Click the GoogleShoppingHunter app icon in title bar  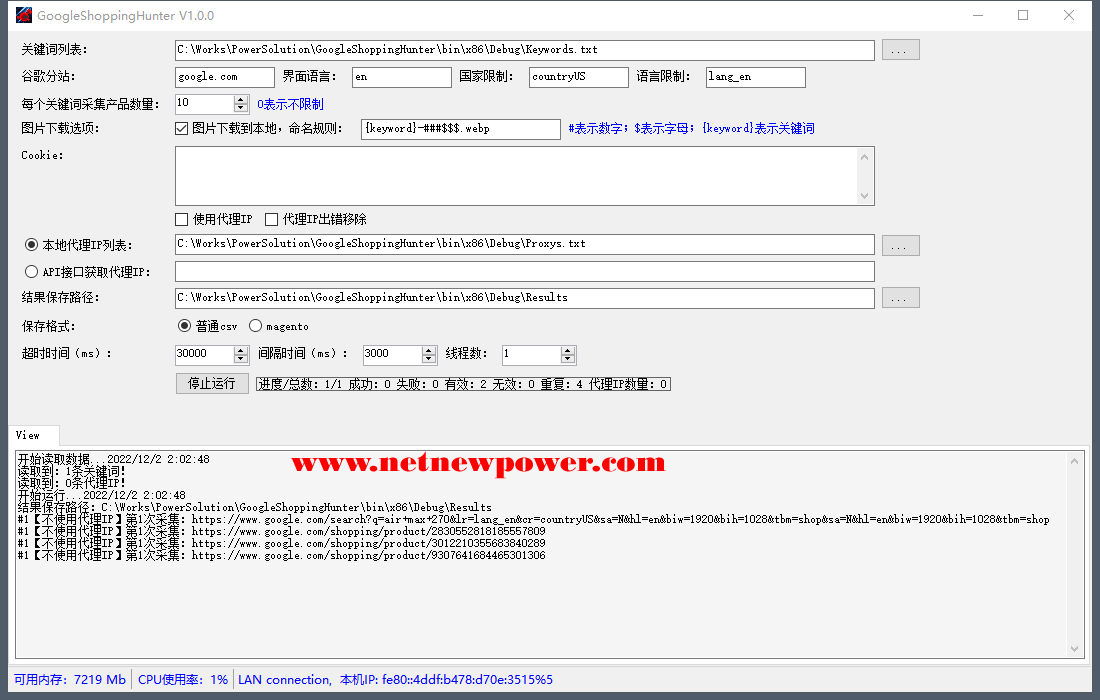[x=24, y=15]
